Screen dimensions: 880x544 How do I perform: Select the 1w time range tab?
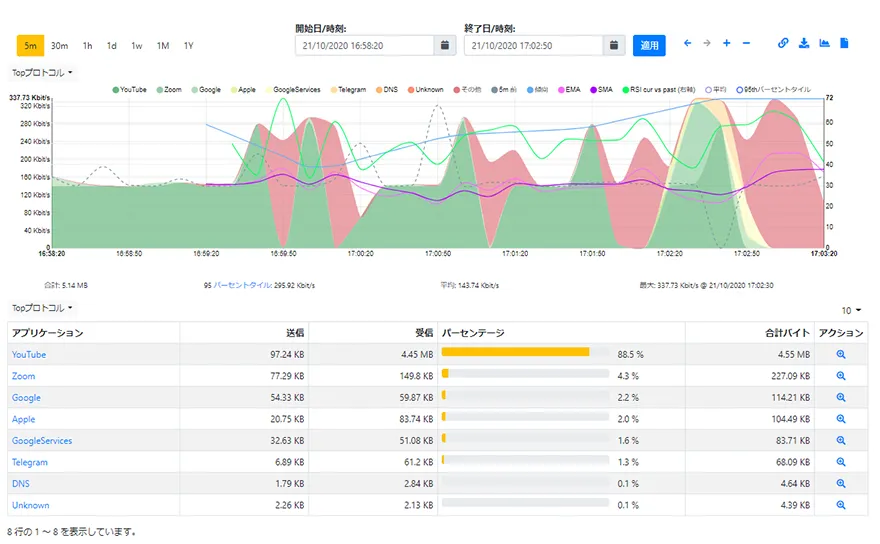137,45
